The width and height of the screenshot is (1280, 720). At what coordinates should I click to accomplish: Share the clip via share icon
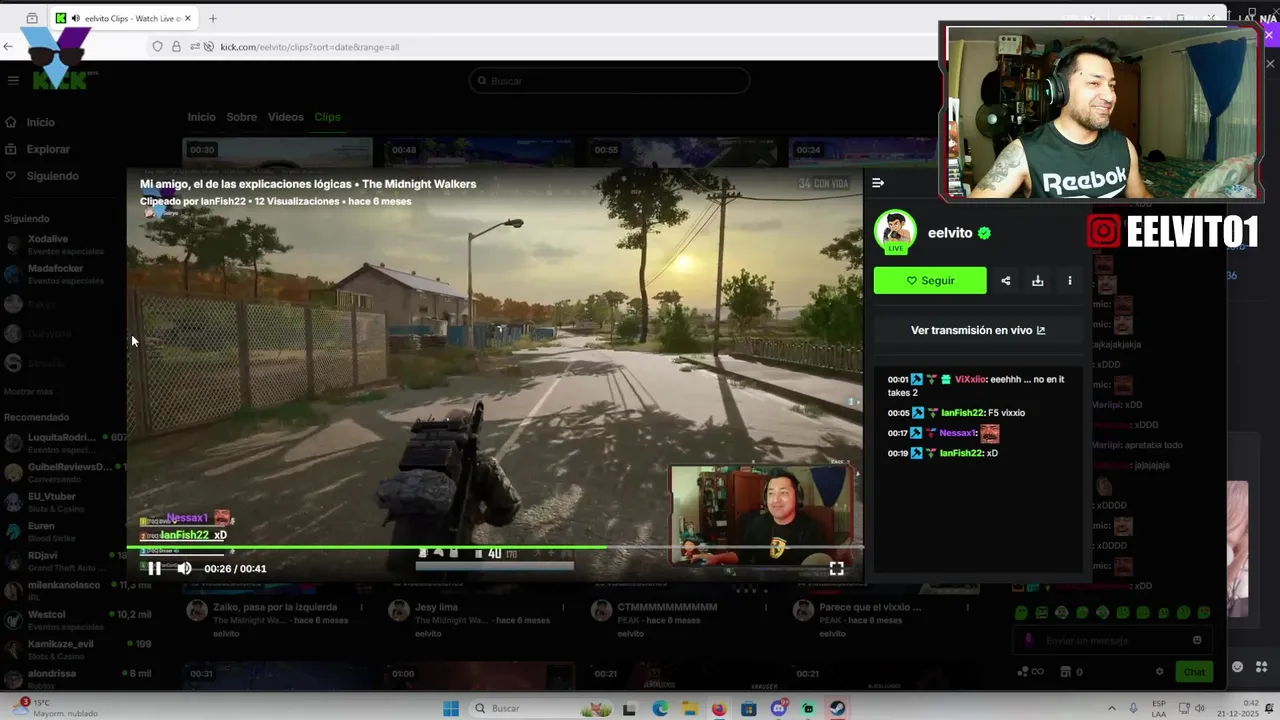pos(1006,281)
